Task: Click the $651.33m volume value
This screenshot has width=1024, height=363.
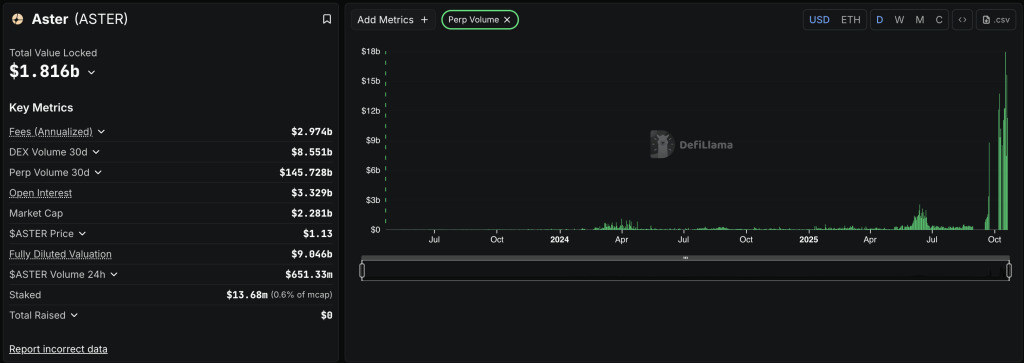Action: 309,274
